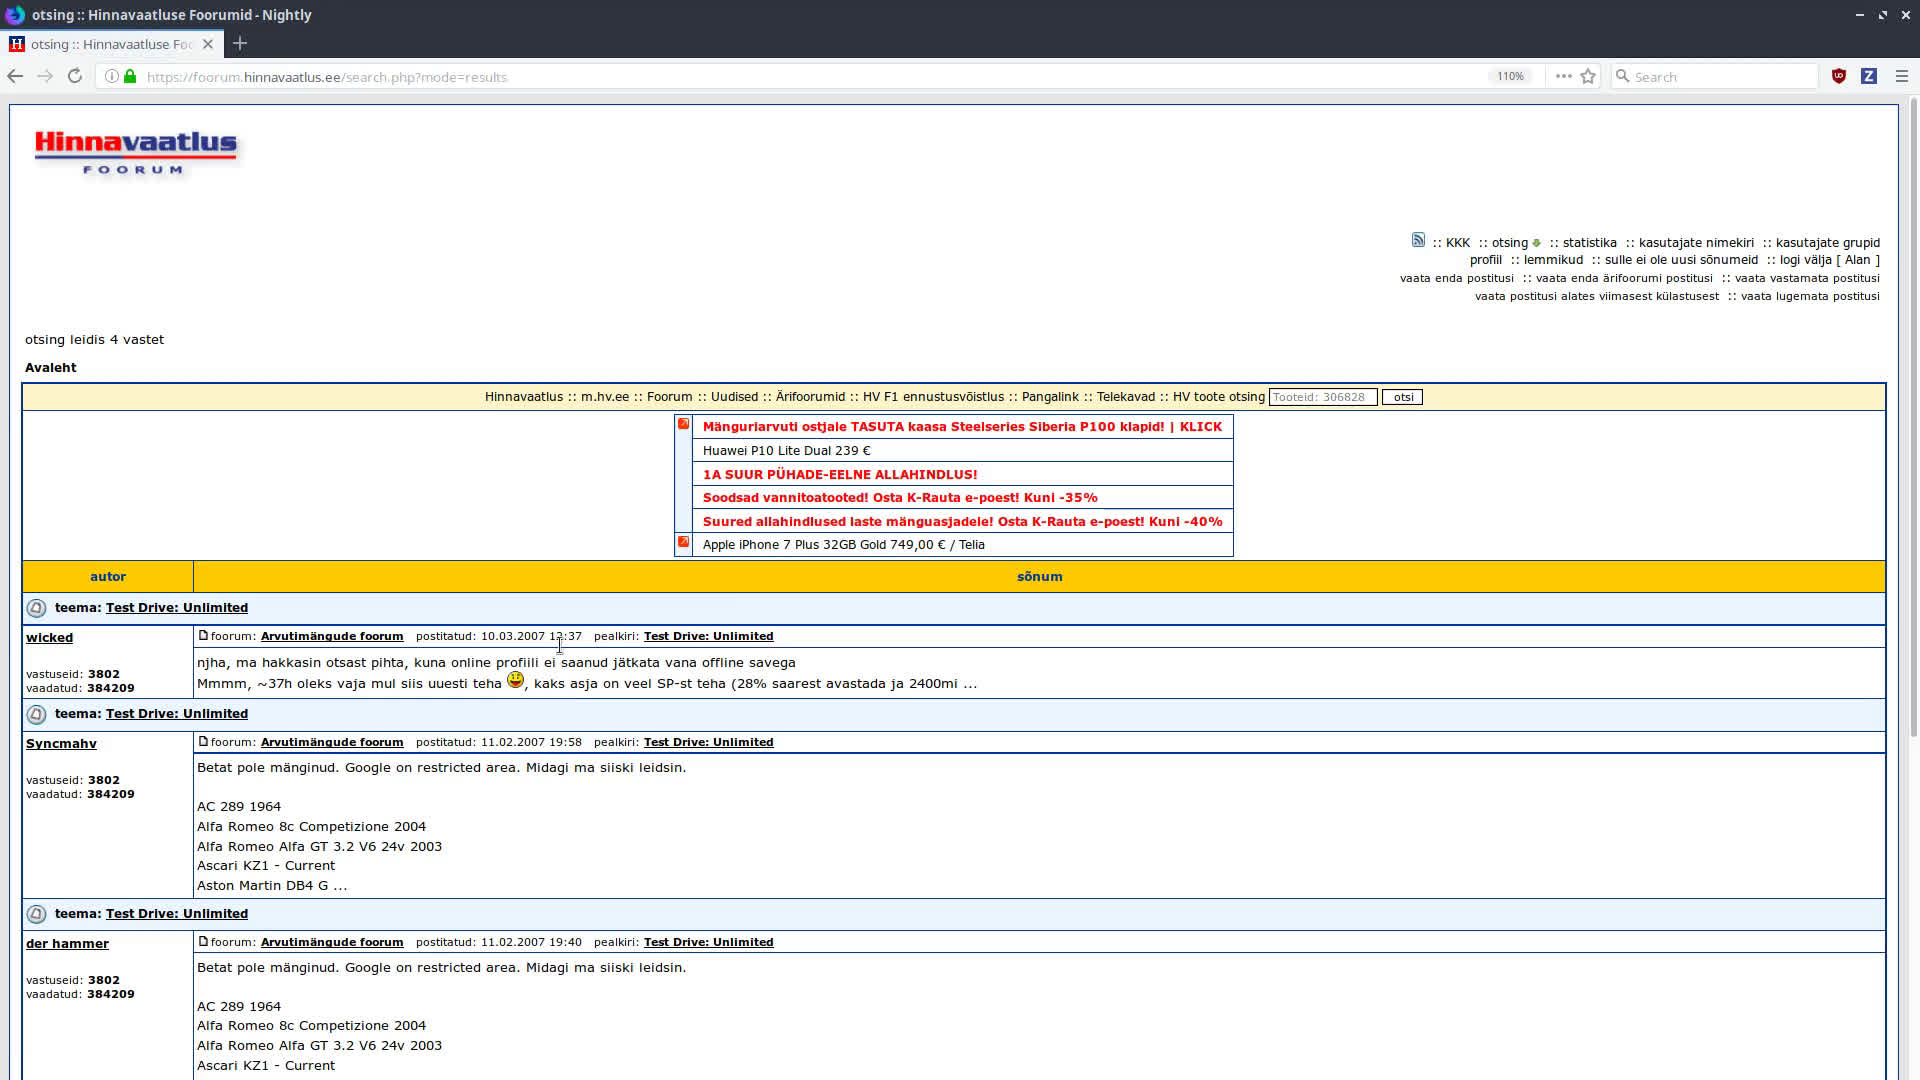Open a new browser tab

pyautogui.click(x=240, y=43)
